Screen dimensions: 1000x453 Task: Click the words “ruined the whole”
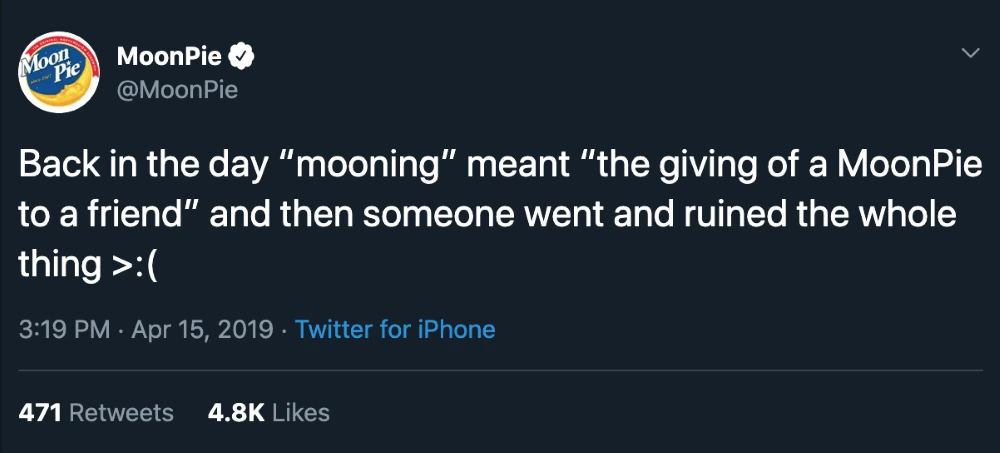tap(815, 215)
